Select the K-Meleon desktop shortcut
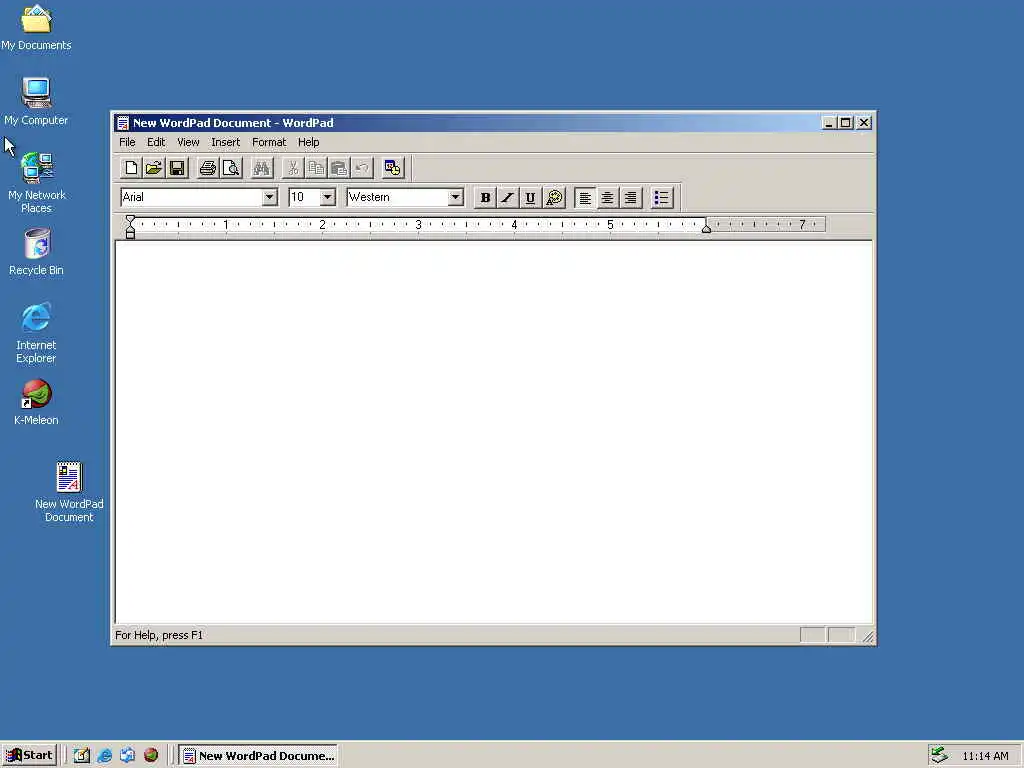 click(x=36, y=402)
